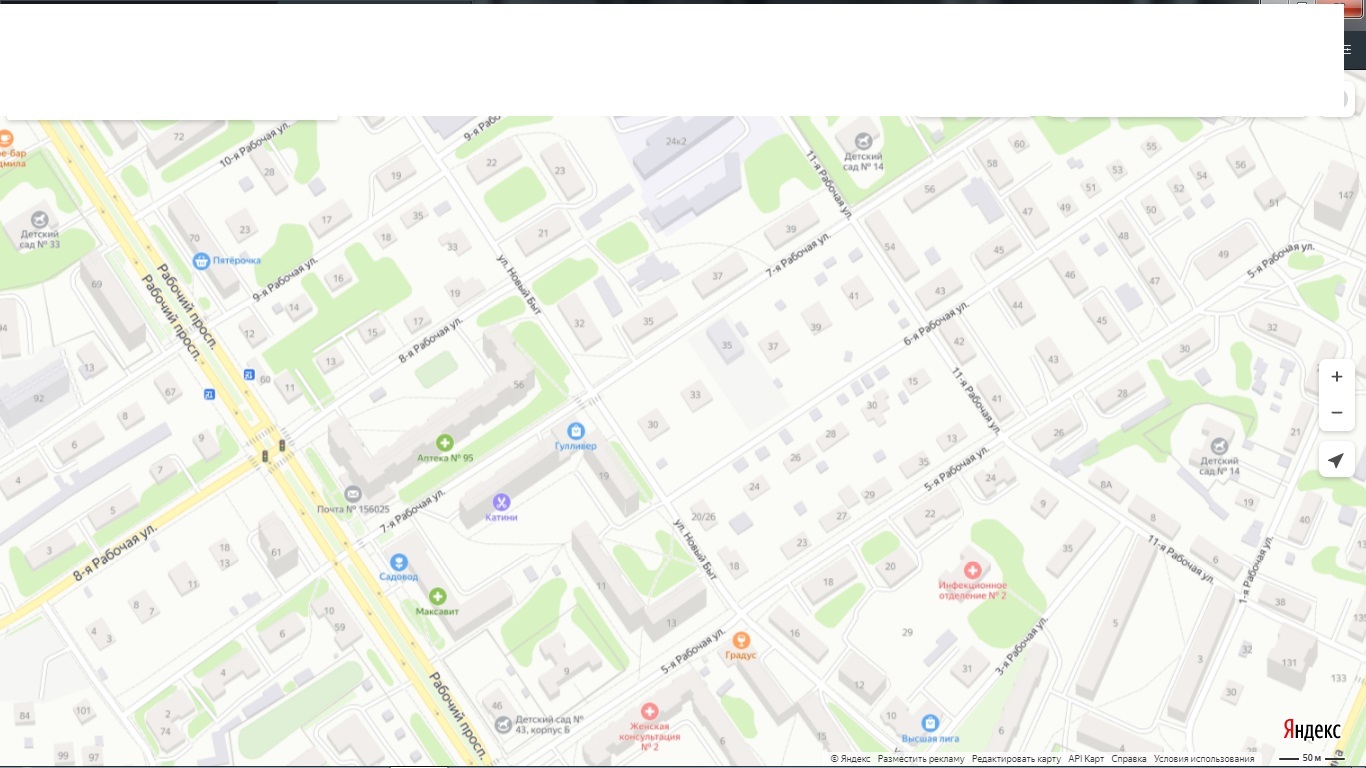The height and width of the screenshot is (768, 1366).
Task: Click the Яндекс logo
Action: [x=1312, y=730]
